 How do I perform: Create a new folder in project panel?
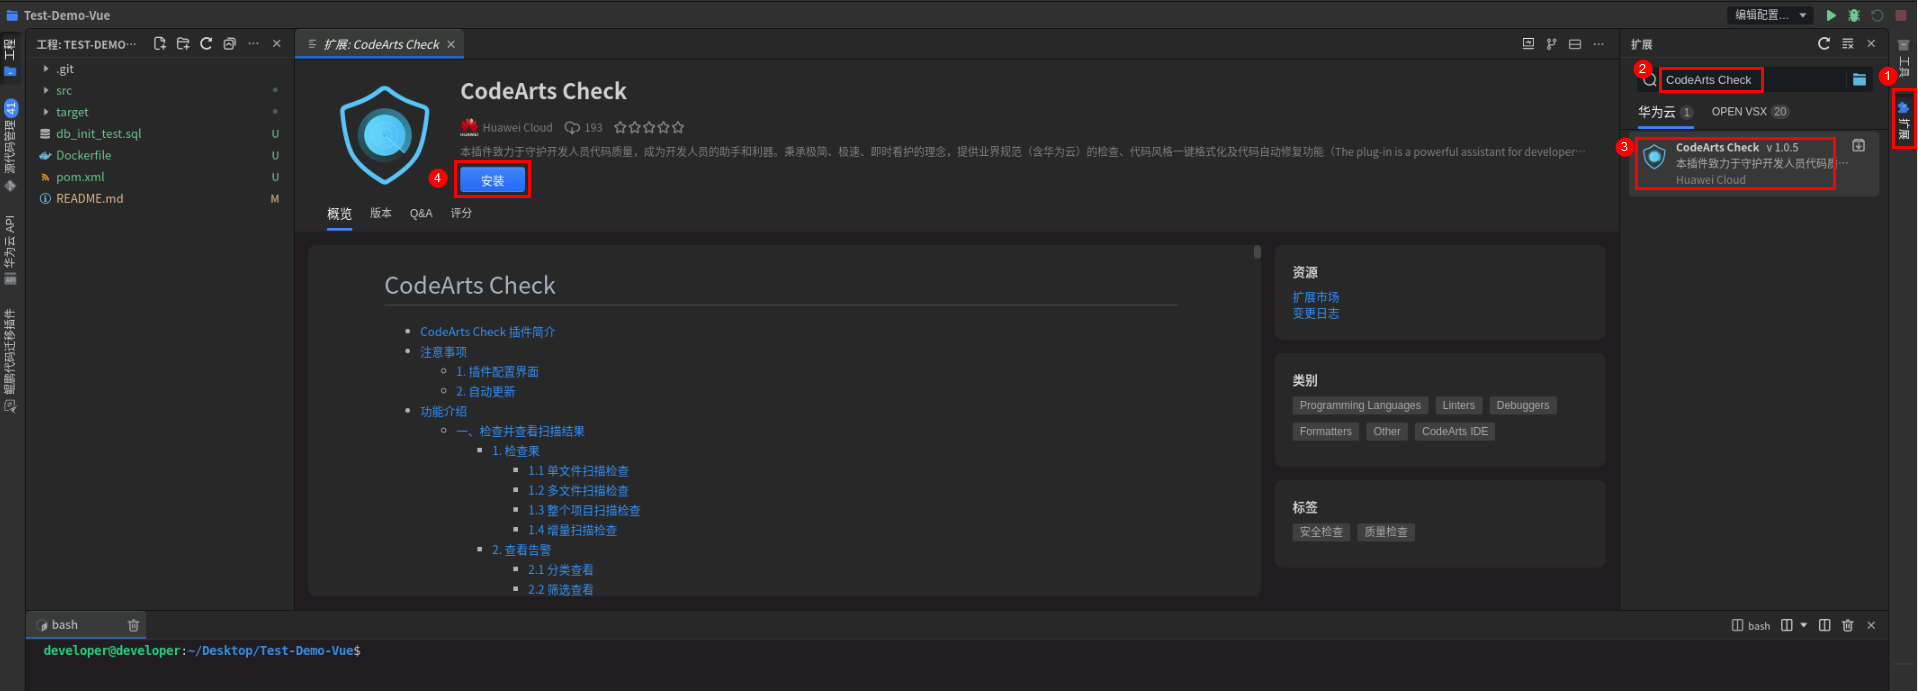[x=183, y=44]
